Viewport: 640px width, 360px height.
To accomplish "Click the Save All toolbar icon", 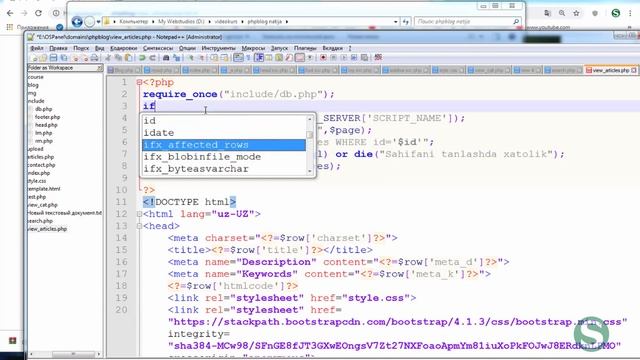I will [64, 58].
